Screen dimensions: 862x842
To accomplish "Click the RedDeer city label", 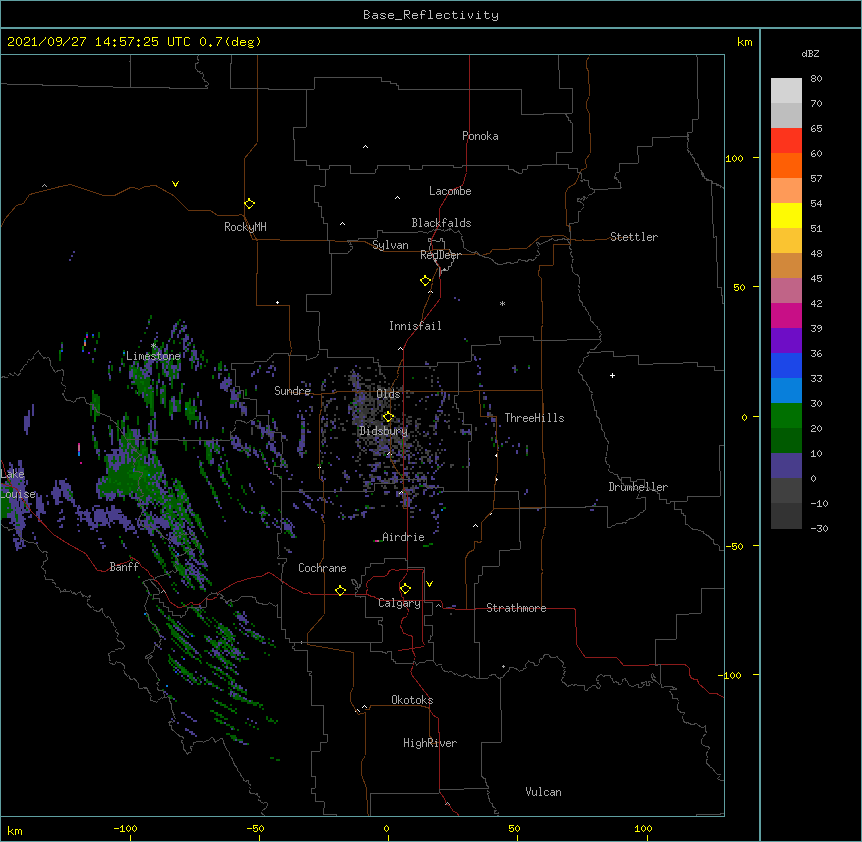I will 440,255.
